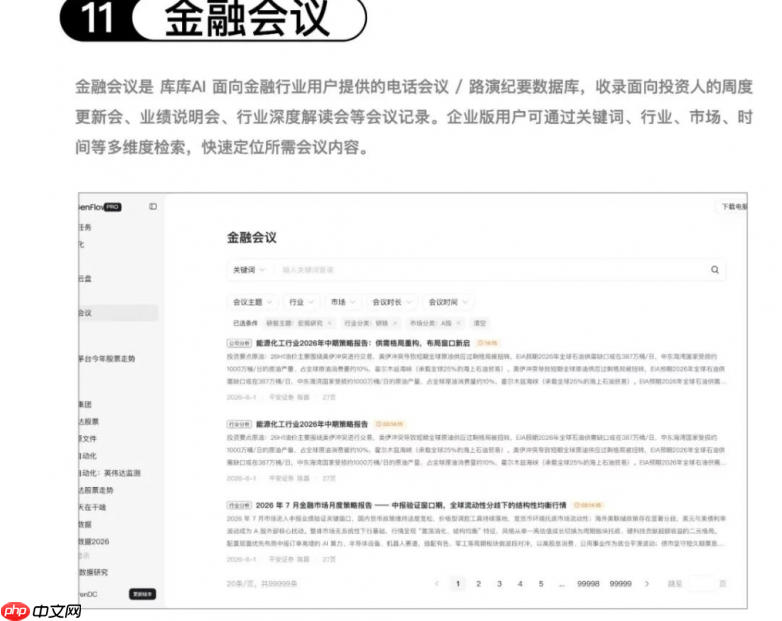Click duration badge of first meeting result
This screenshot has width=782, height=621.
click(488, 343)
